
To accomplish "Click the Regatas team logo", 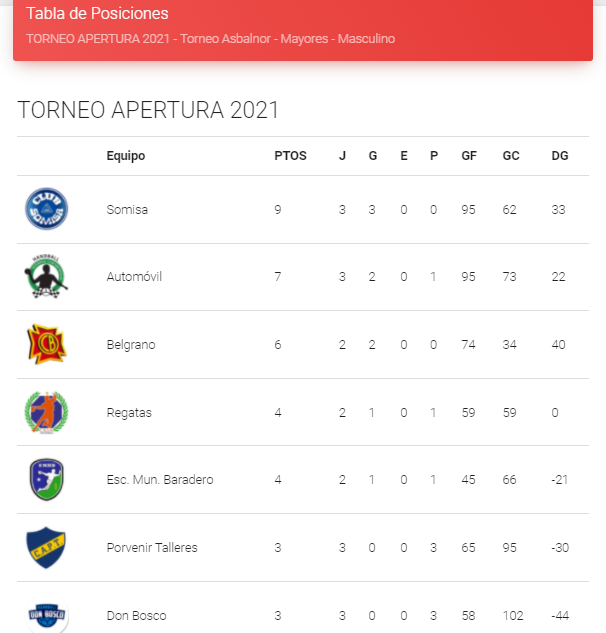I will click(46, 412).
